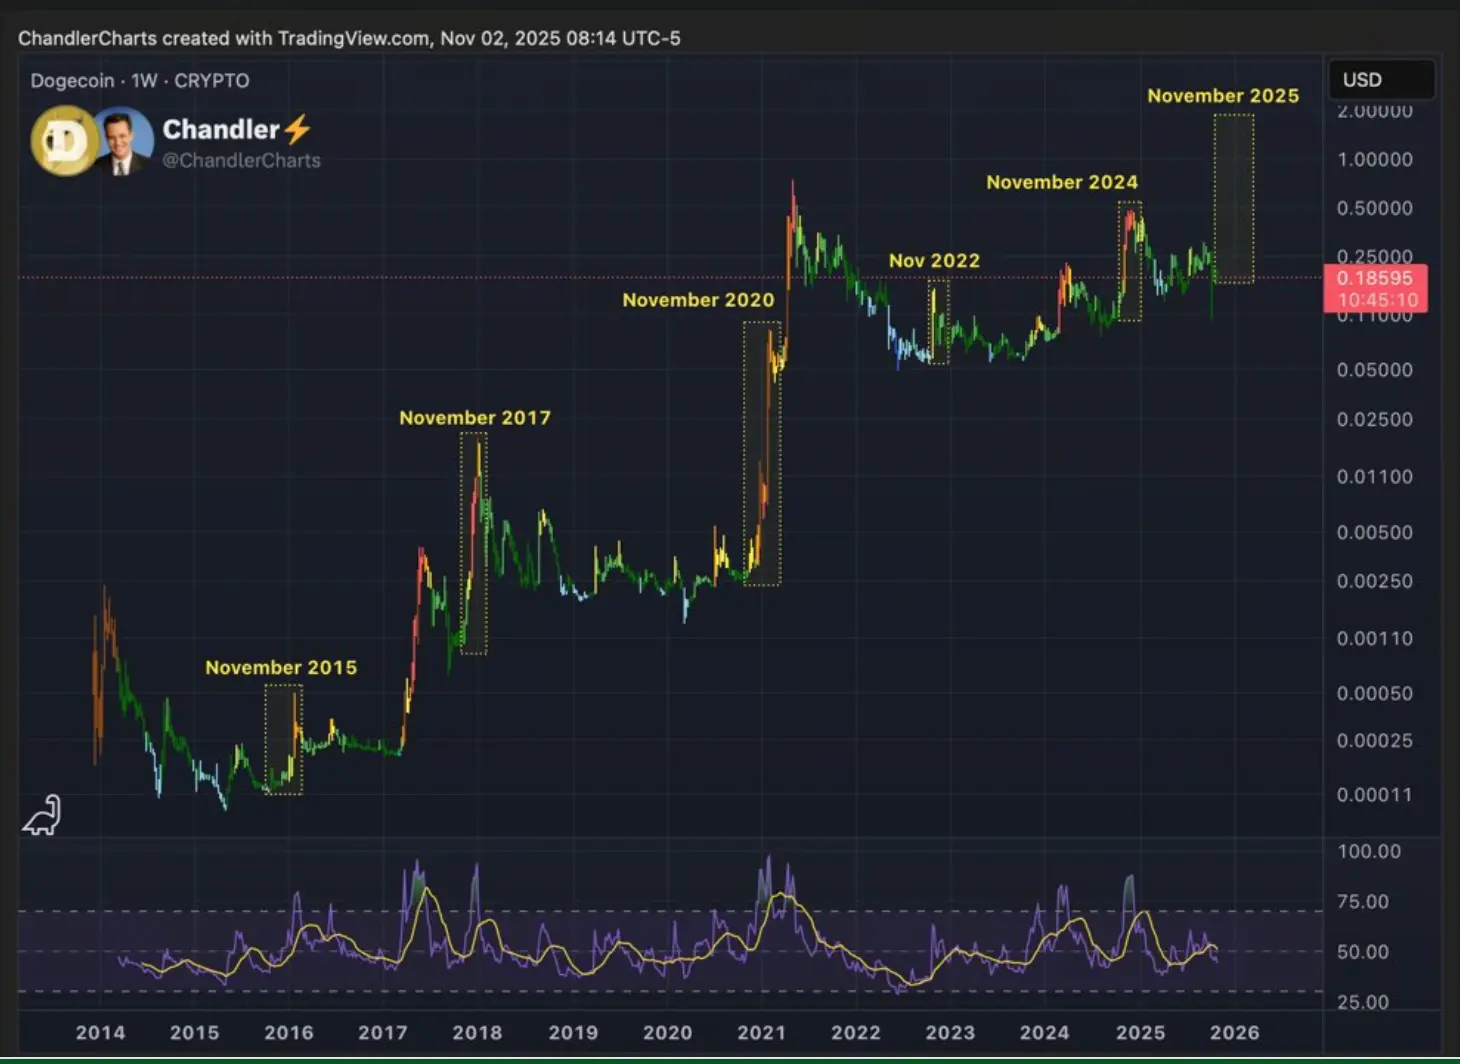The width and height of the screenshot is (1460, 1064).
Task: Click the bar countdown 10:45:10
Action: point(1377,300)
